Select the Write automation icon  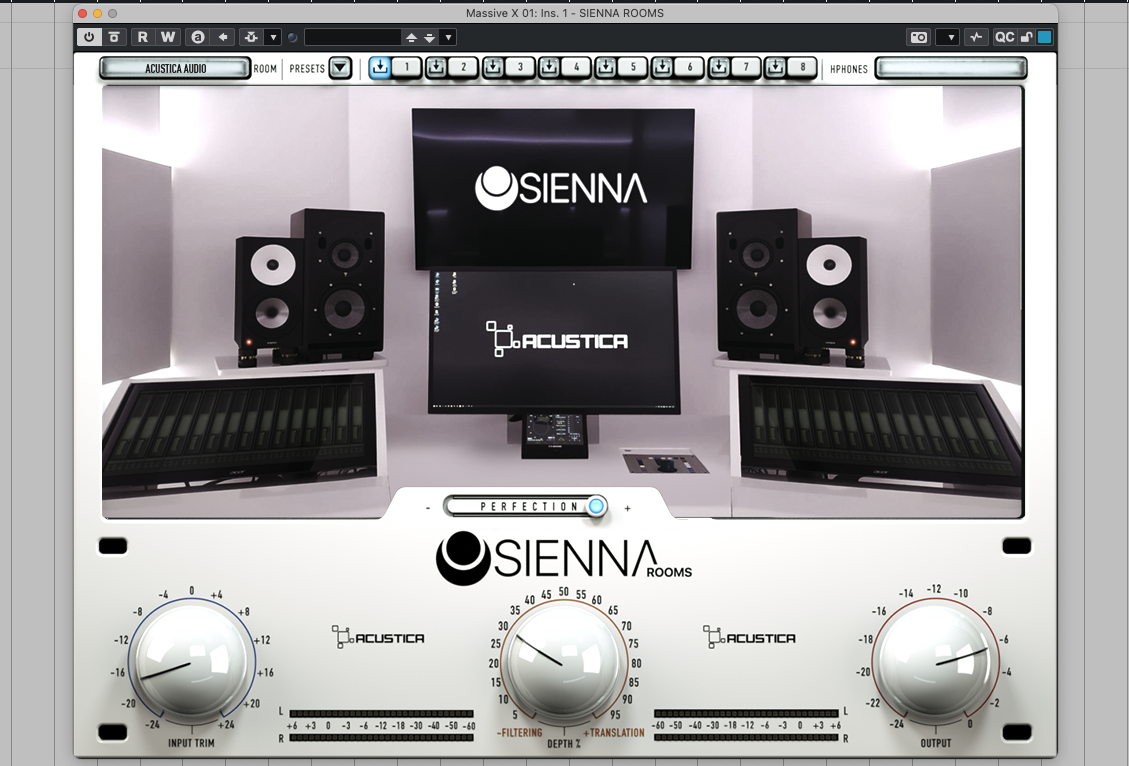[166, 36]
